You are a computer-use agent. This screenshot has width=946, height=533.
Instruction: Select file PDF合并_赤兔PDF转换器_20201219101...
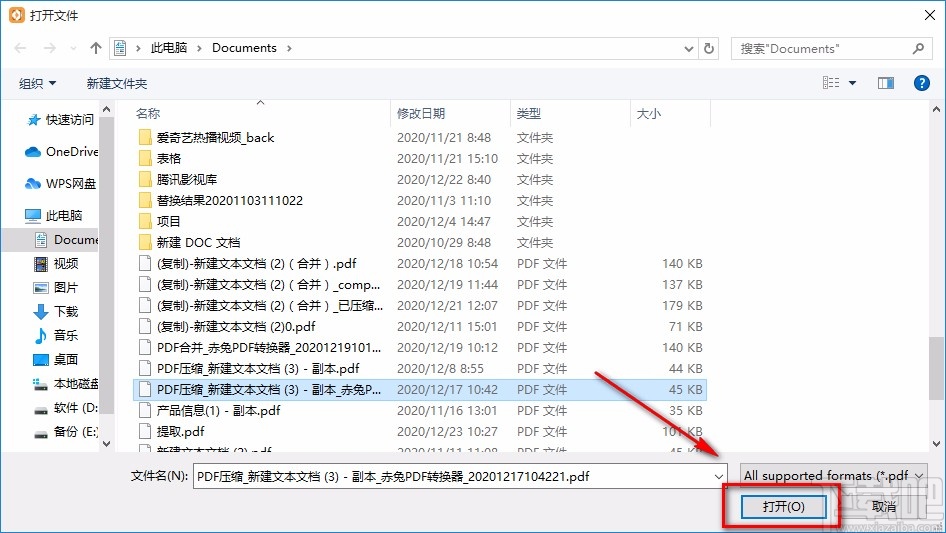pos(419,348)
